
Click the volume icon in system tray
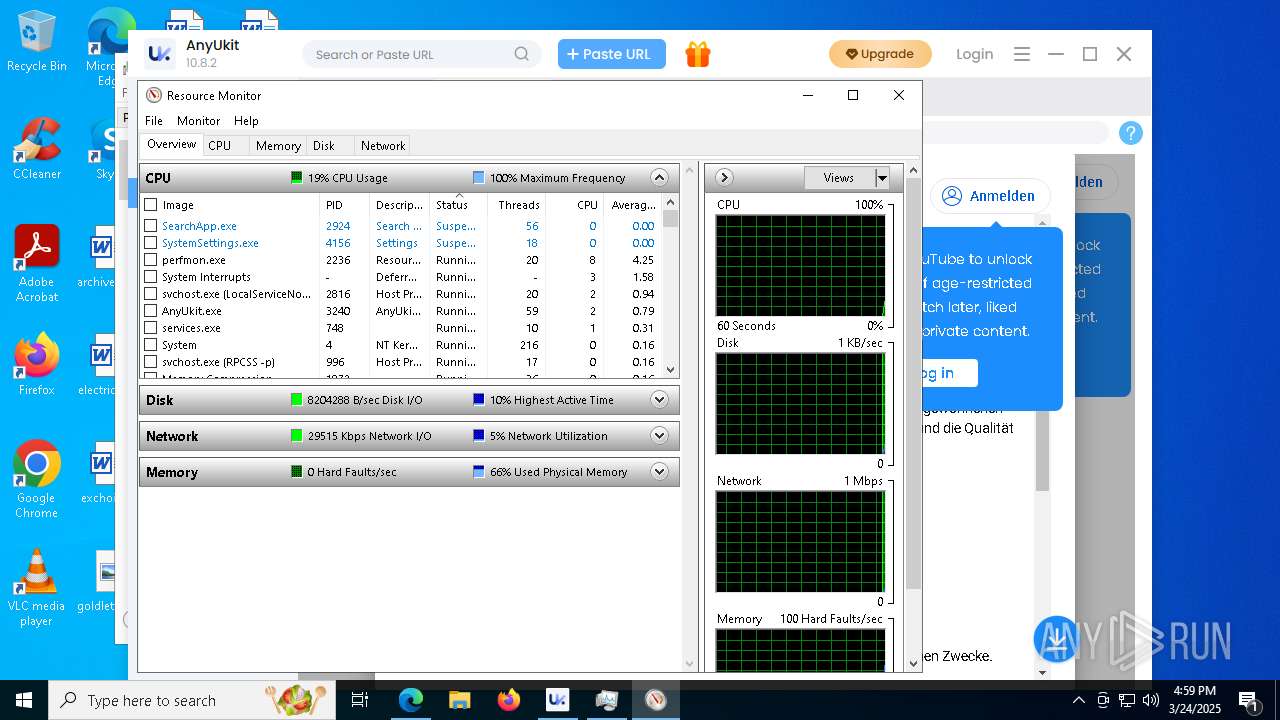[x=1150, y=700]
